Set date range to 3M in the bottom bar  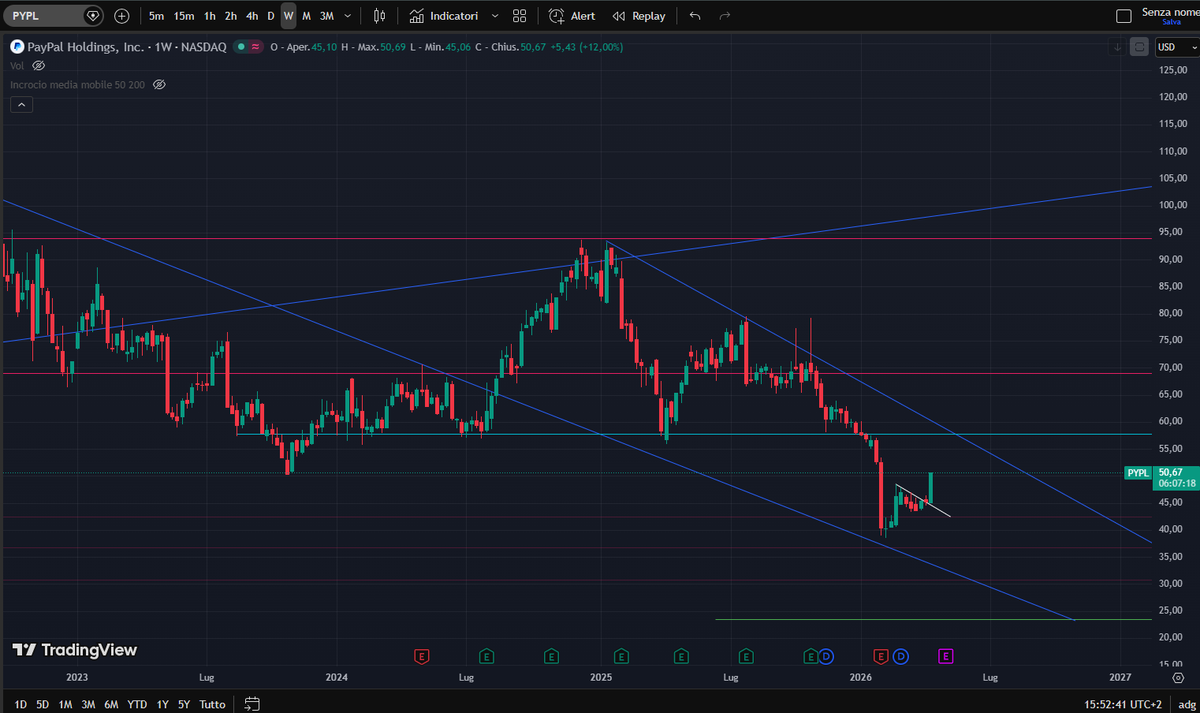[88, 704]
